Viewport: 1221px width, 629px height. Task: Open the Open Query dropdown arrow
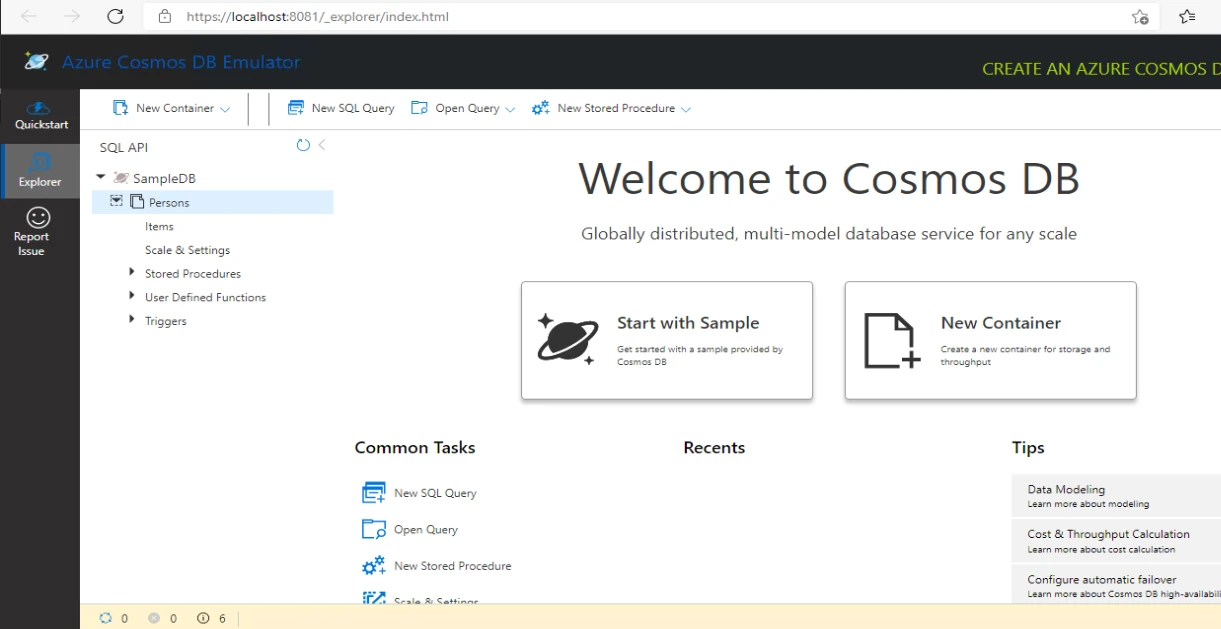pyautogui.click(x=510, y=109)
